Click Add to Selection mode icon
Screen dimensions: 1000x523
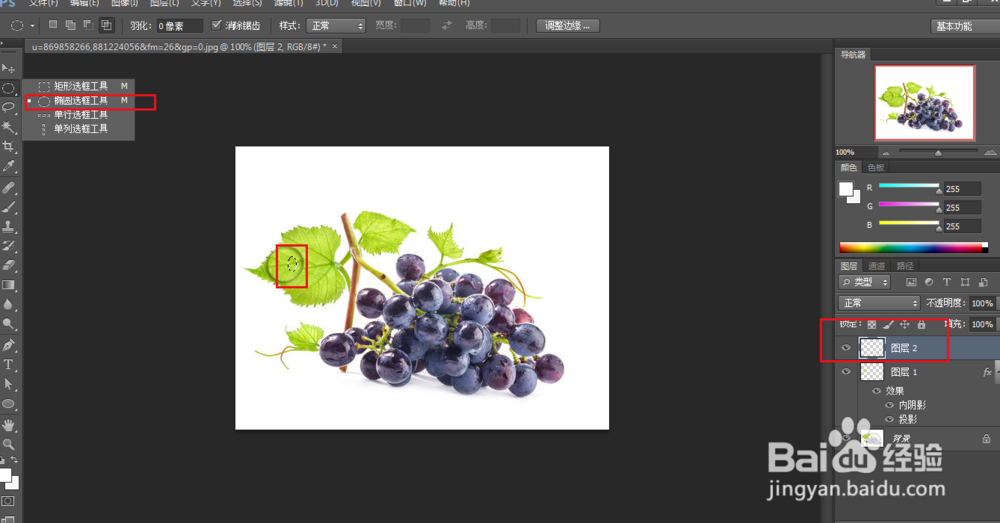click(x=70, y=25)
